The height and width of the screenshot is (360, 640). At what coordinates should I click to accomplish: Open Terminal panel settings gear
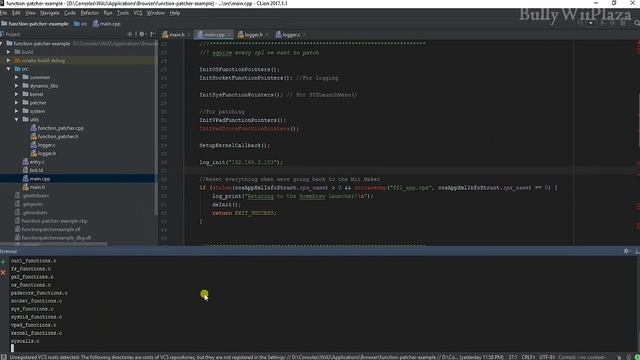(x=627, y=251)
